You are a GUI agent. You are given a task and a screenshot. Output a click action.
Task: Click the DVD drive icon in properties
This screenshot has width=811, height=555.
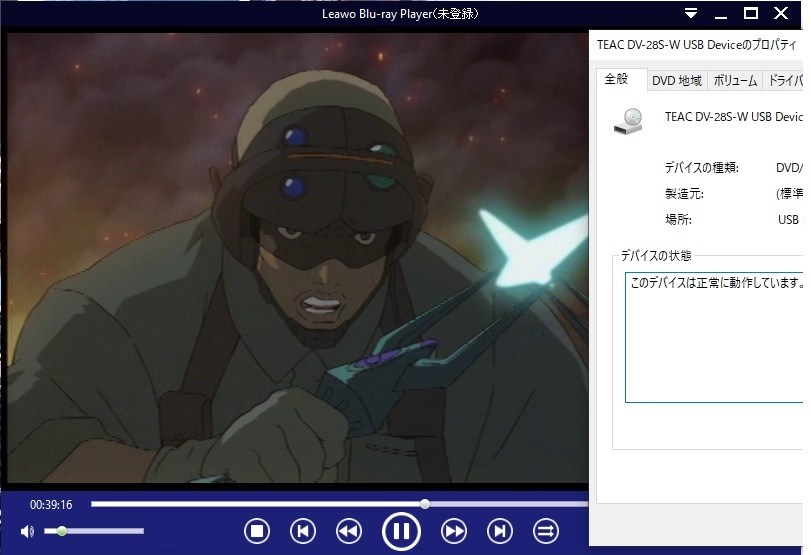(x=630, y=120)
